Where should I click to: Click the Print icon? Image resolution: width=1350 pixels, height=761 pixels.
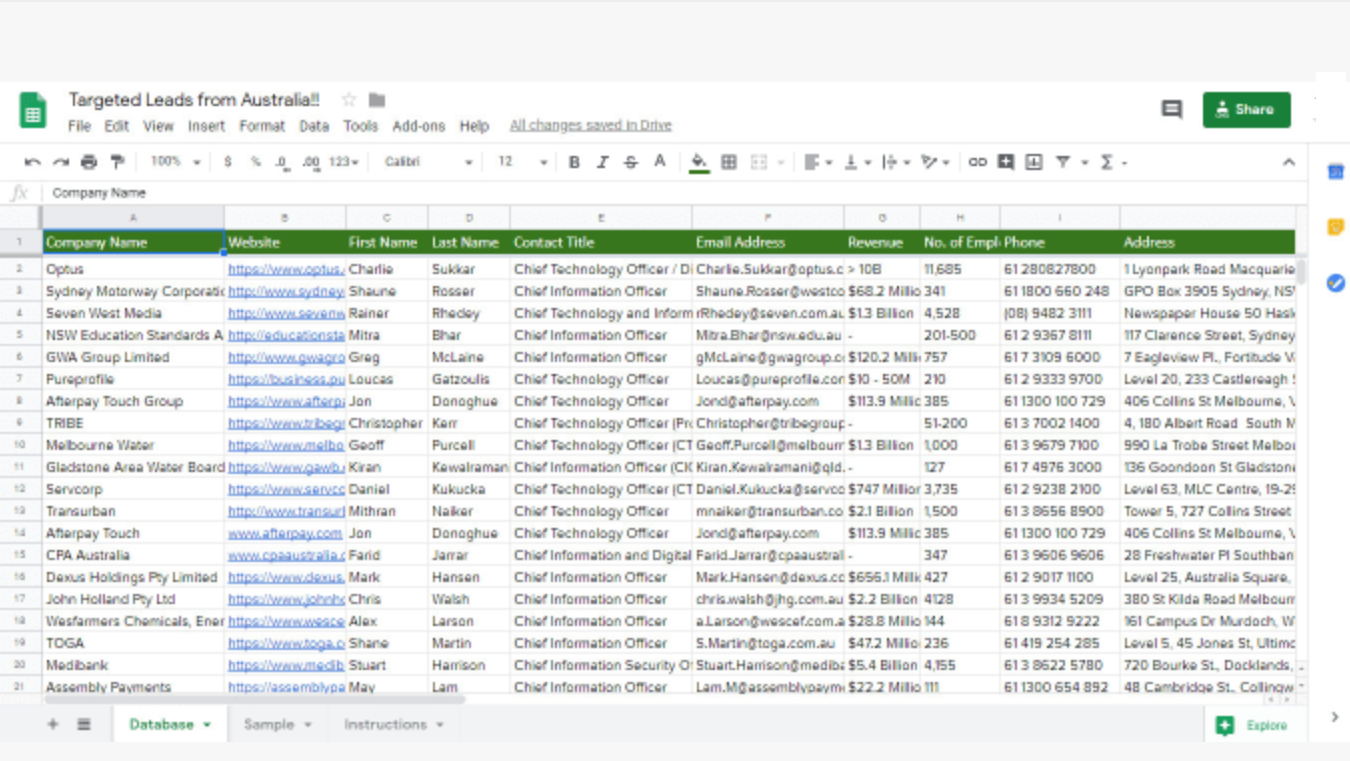tap(89, 162)
